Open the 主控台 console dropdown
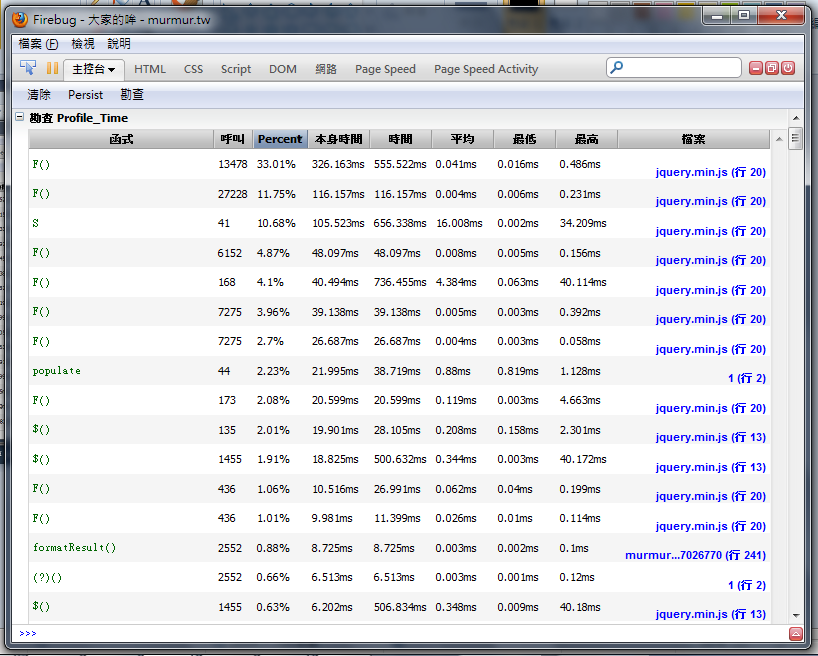This screenshot has height=656, width=818. click(94, 69)
